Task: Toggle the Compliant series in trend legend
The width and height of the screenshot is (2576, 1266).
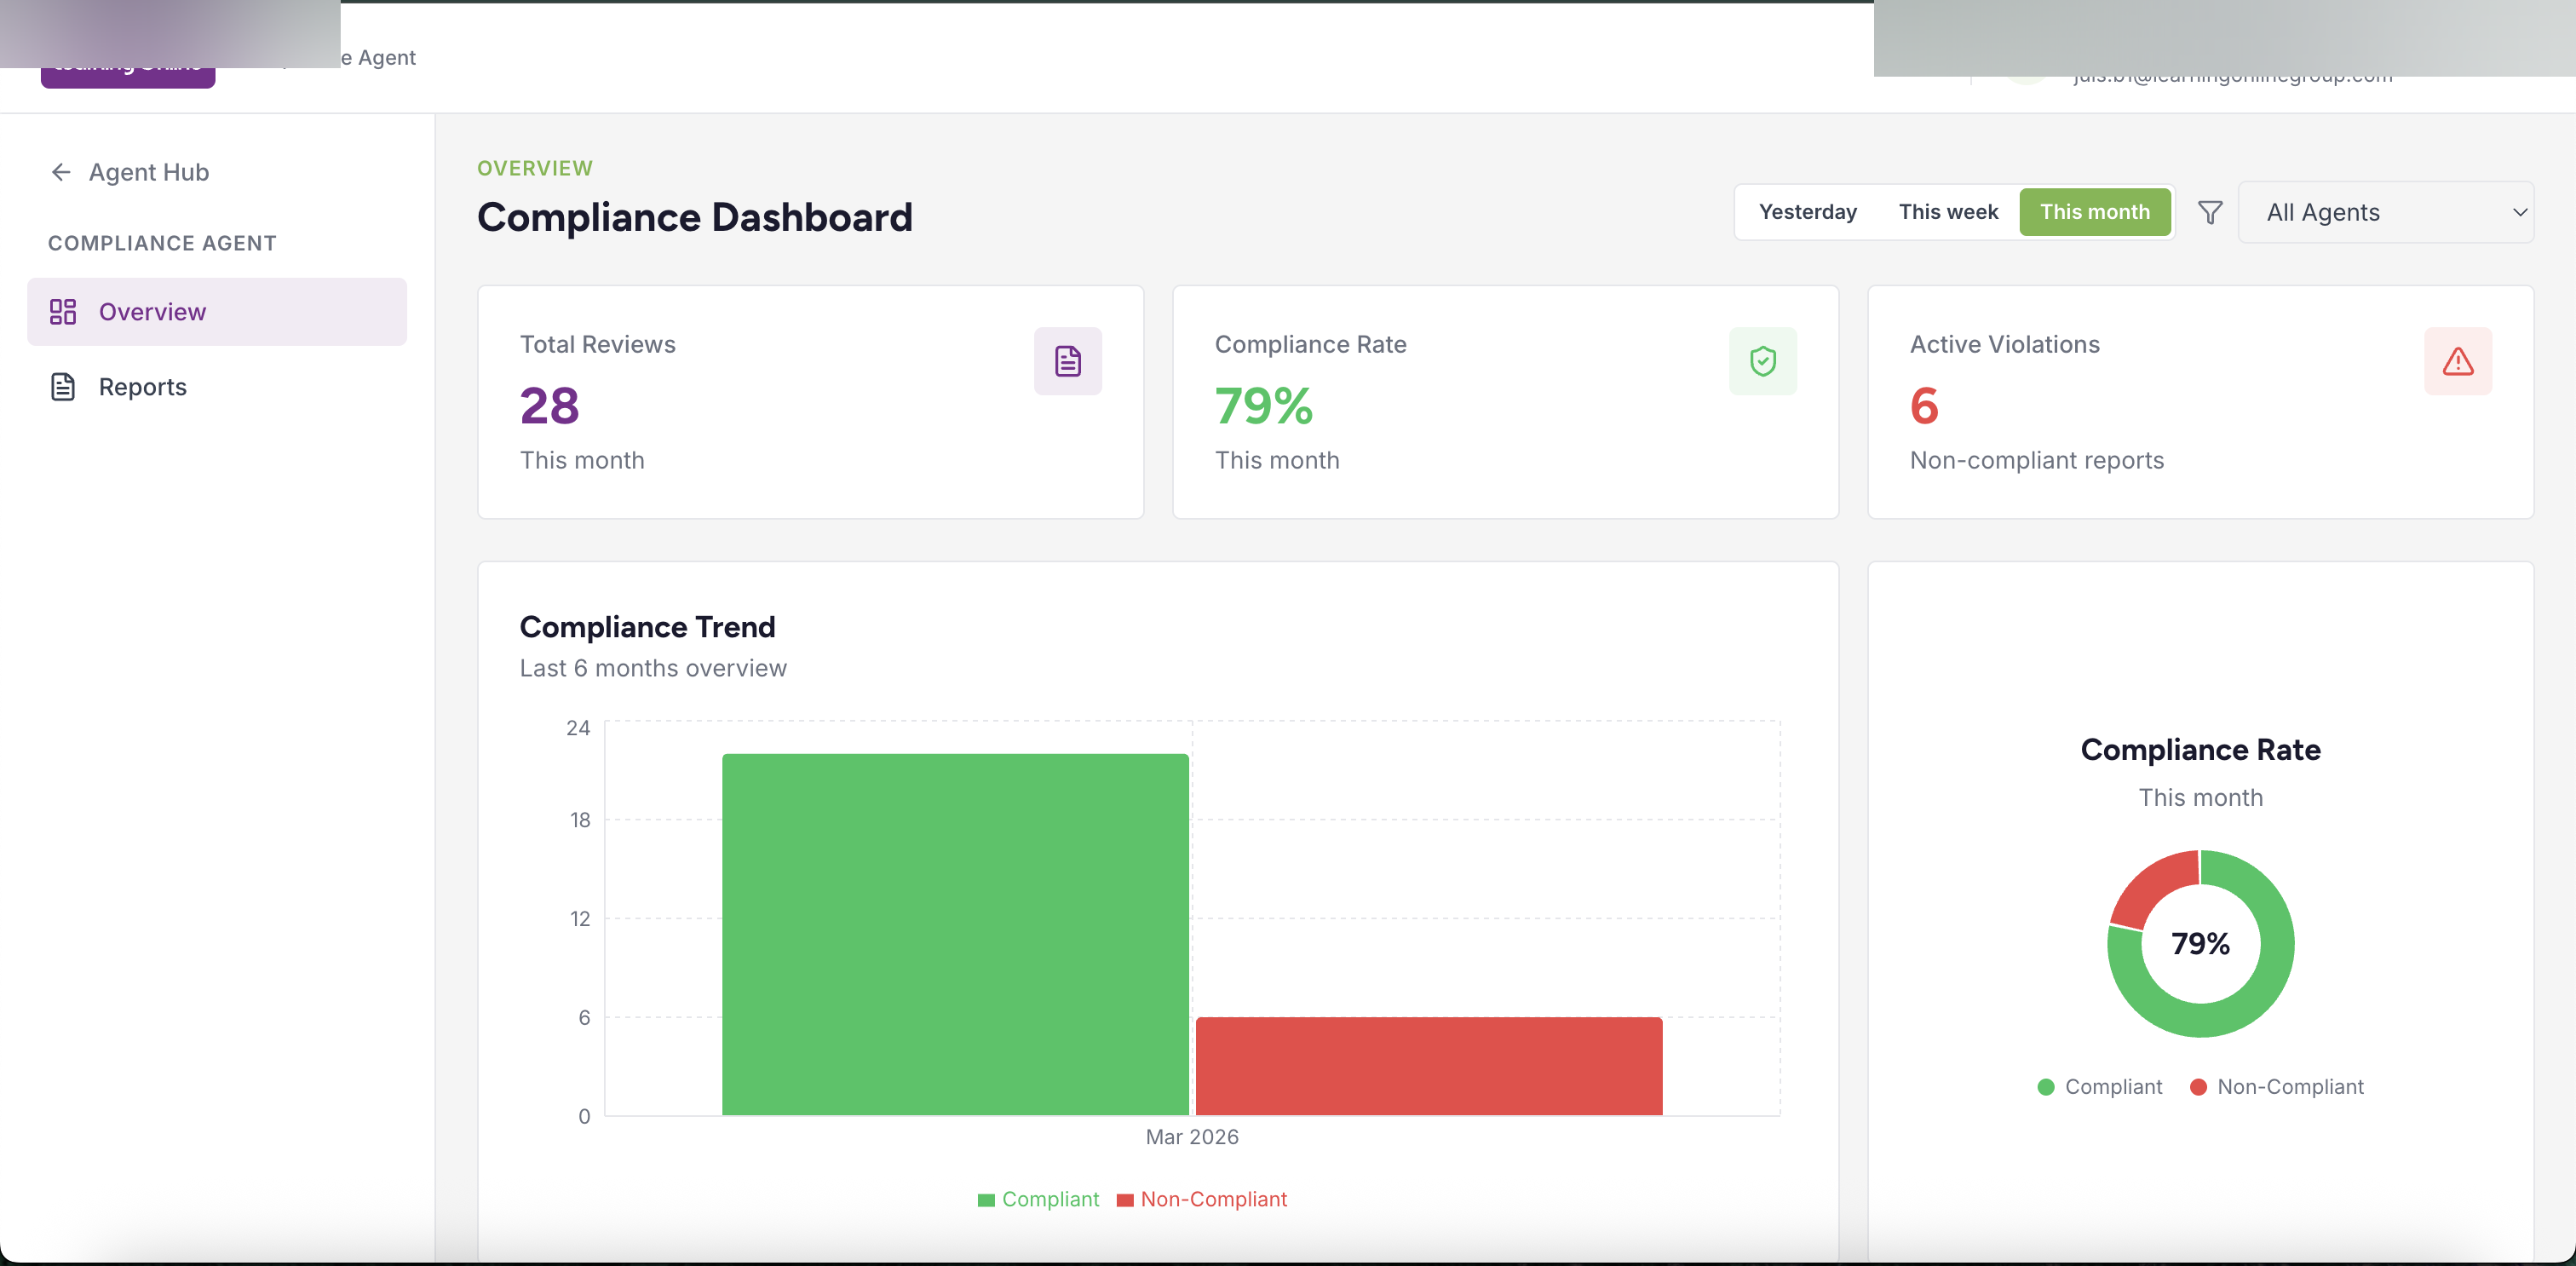Action: coord(1038,1199)
